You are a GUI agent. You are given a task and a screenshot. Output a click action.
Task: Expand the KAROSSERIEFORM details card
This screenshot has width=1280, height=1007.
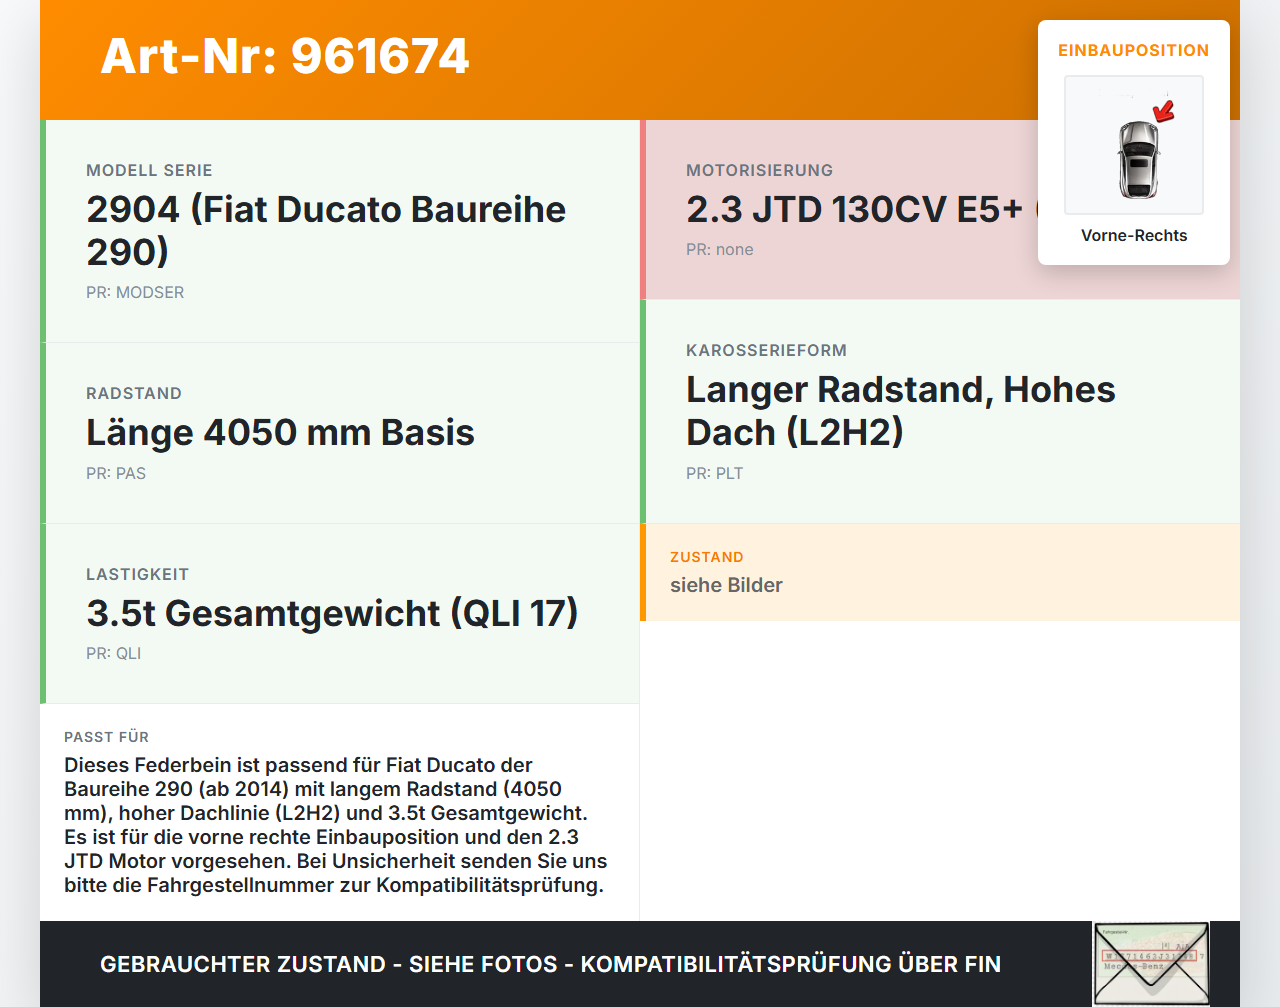coord(940,411)
